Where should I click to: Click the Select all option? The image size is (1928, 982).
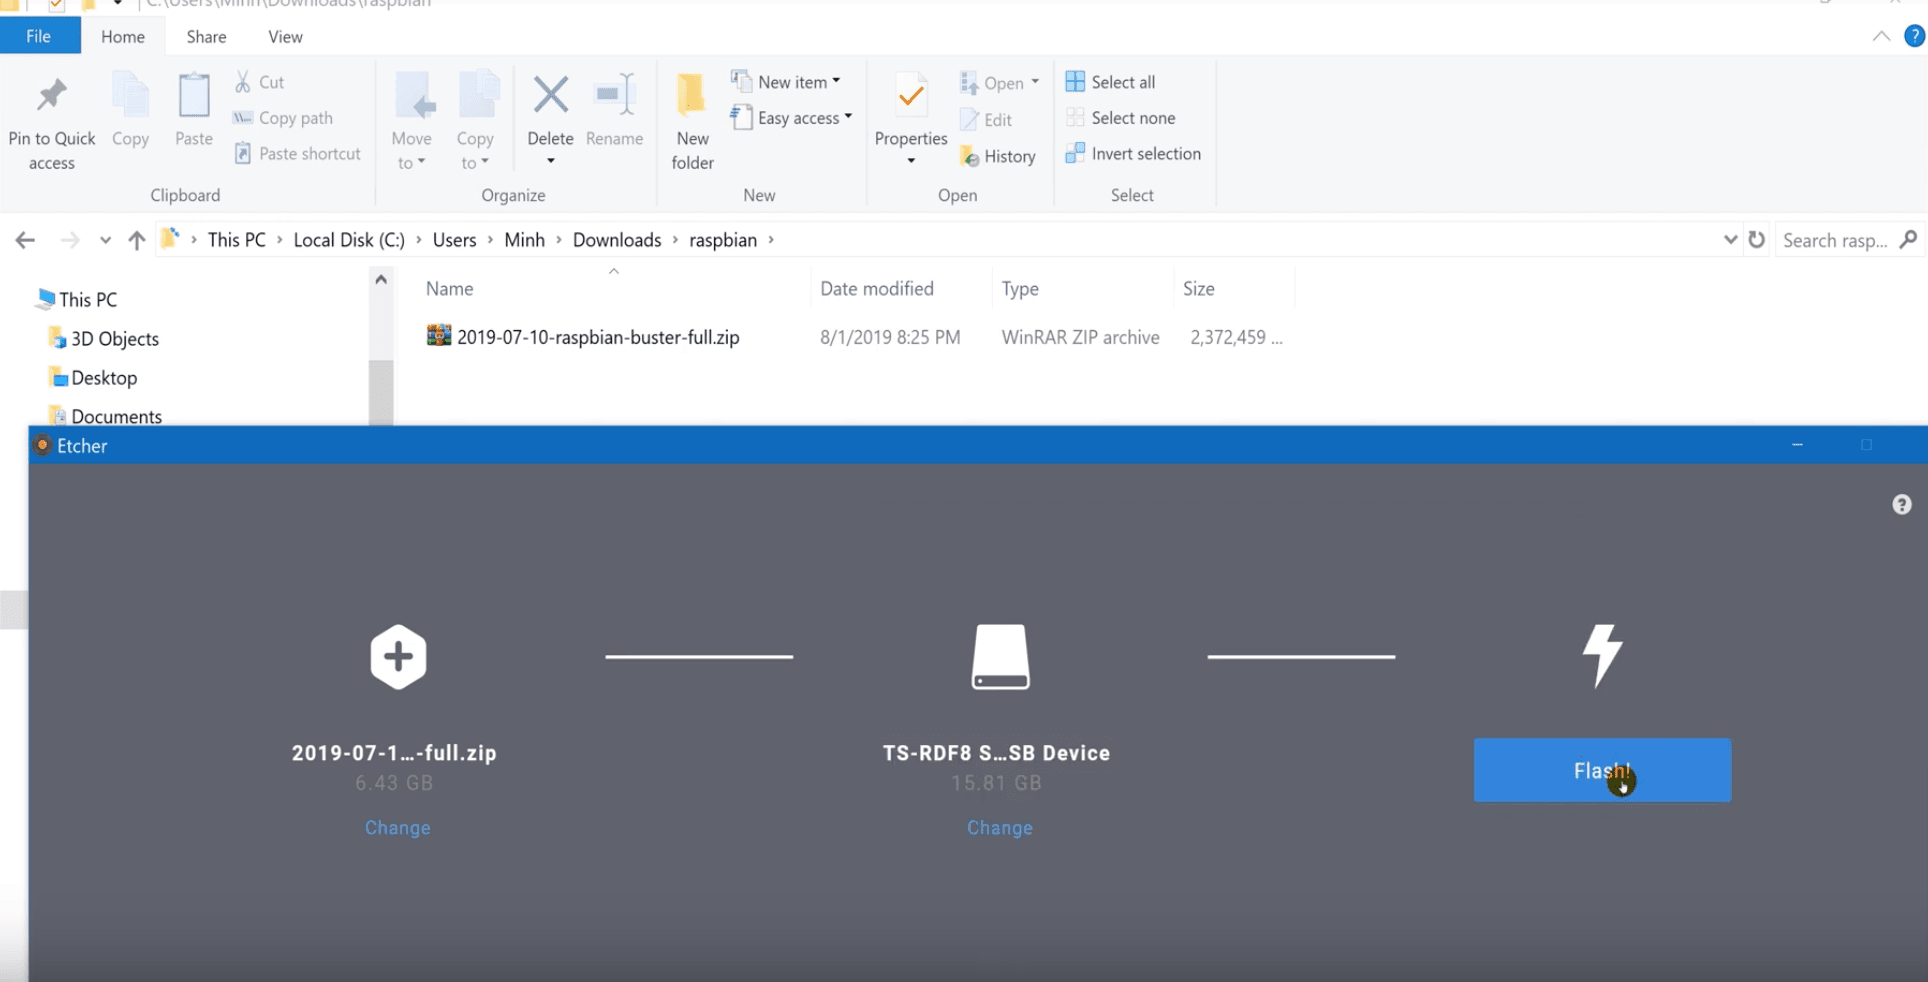(1111, 82)
